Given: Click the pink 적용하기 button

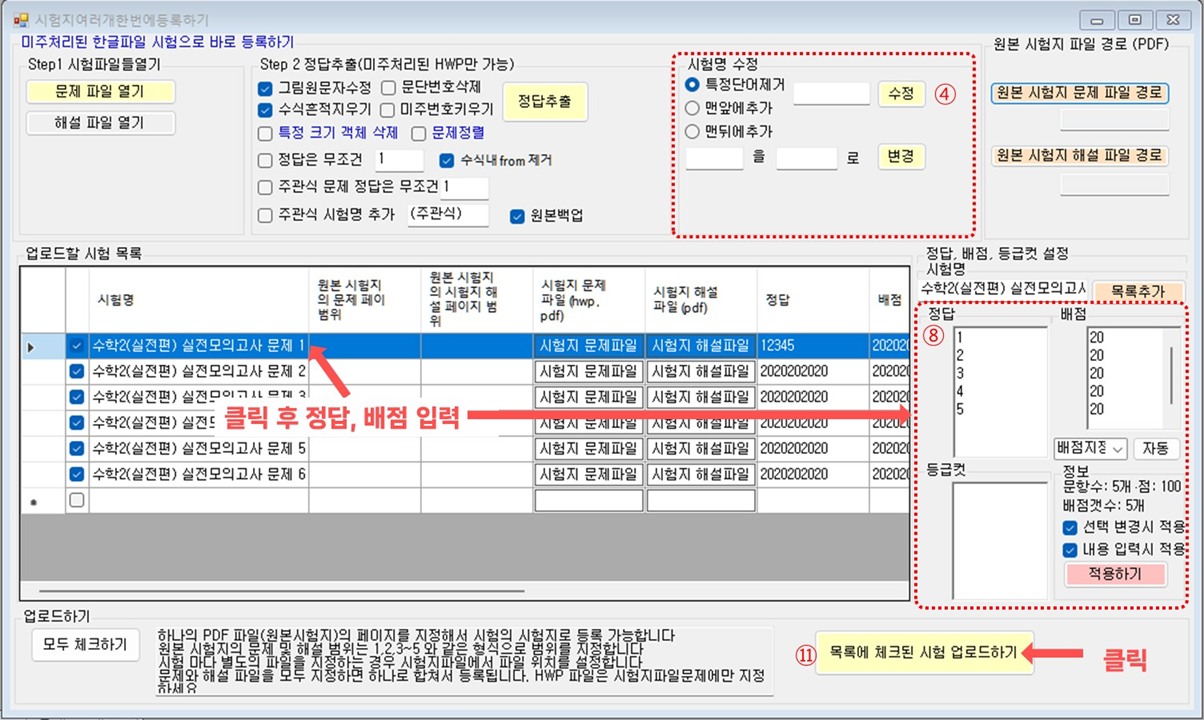Looking at the screenshot, I should [x=1115, y=574].
